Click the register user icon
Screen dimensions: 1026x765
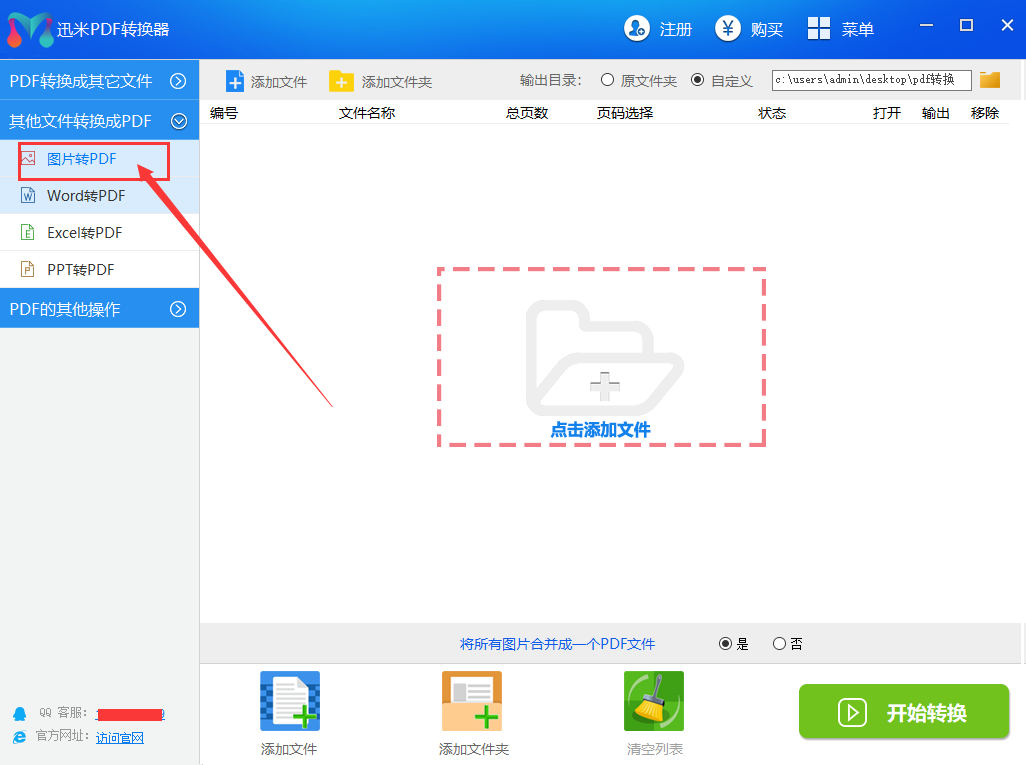click(637, 29)
